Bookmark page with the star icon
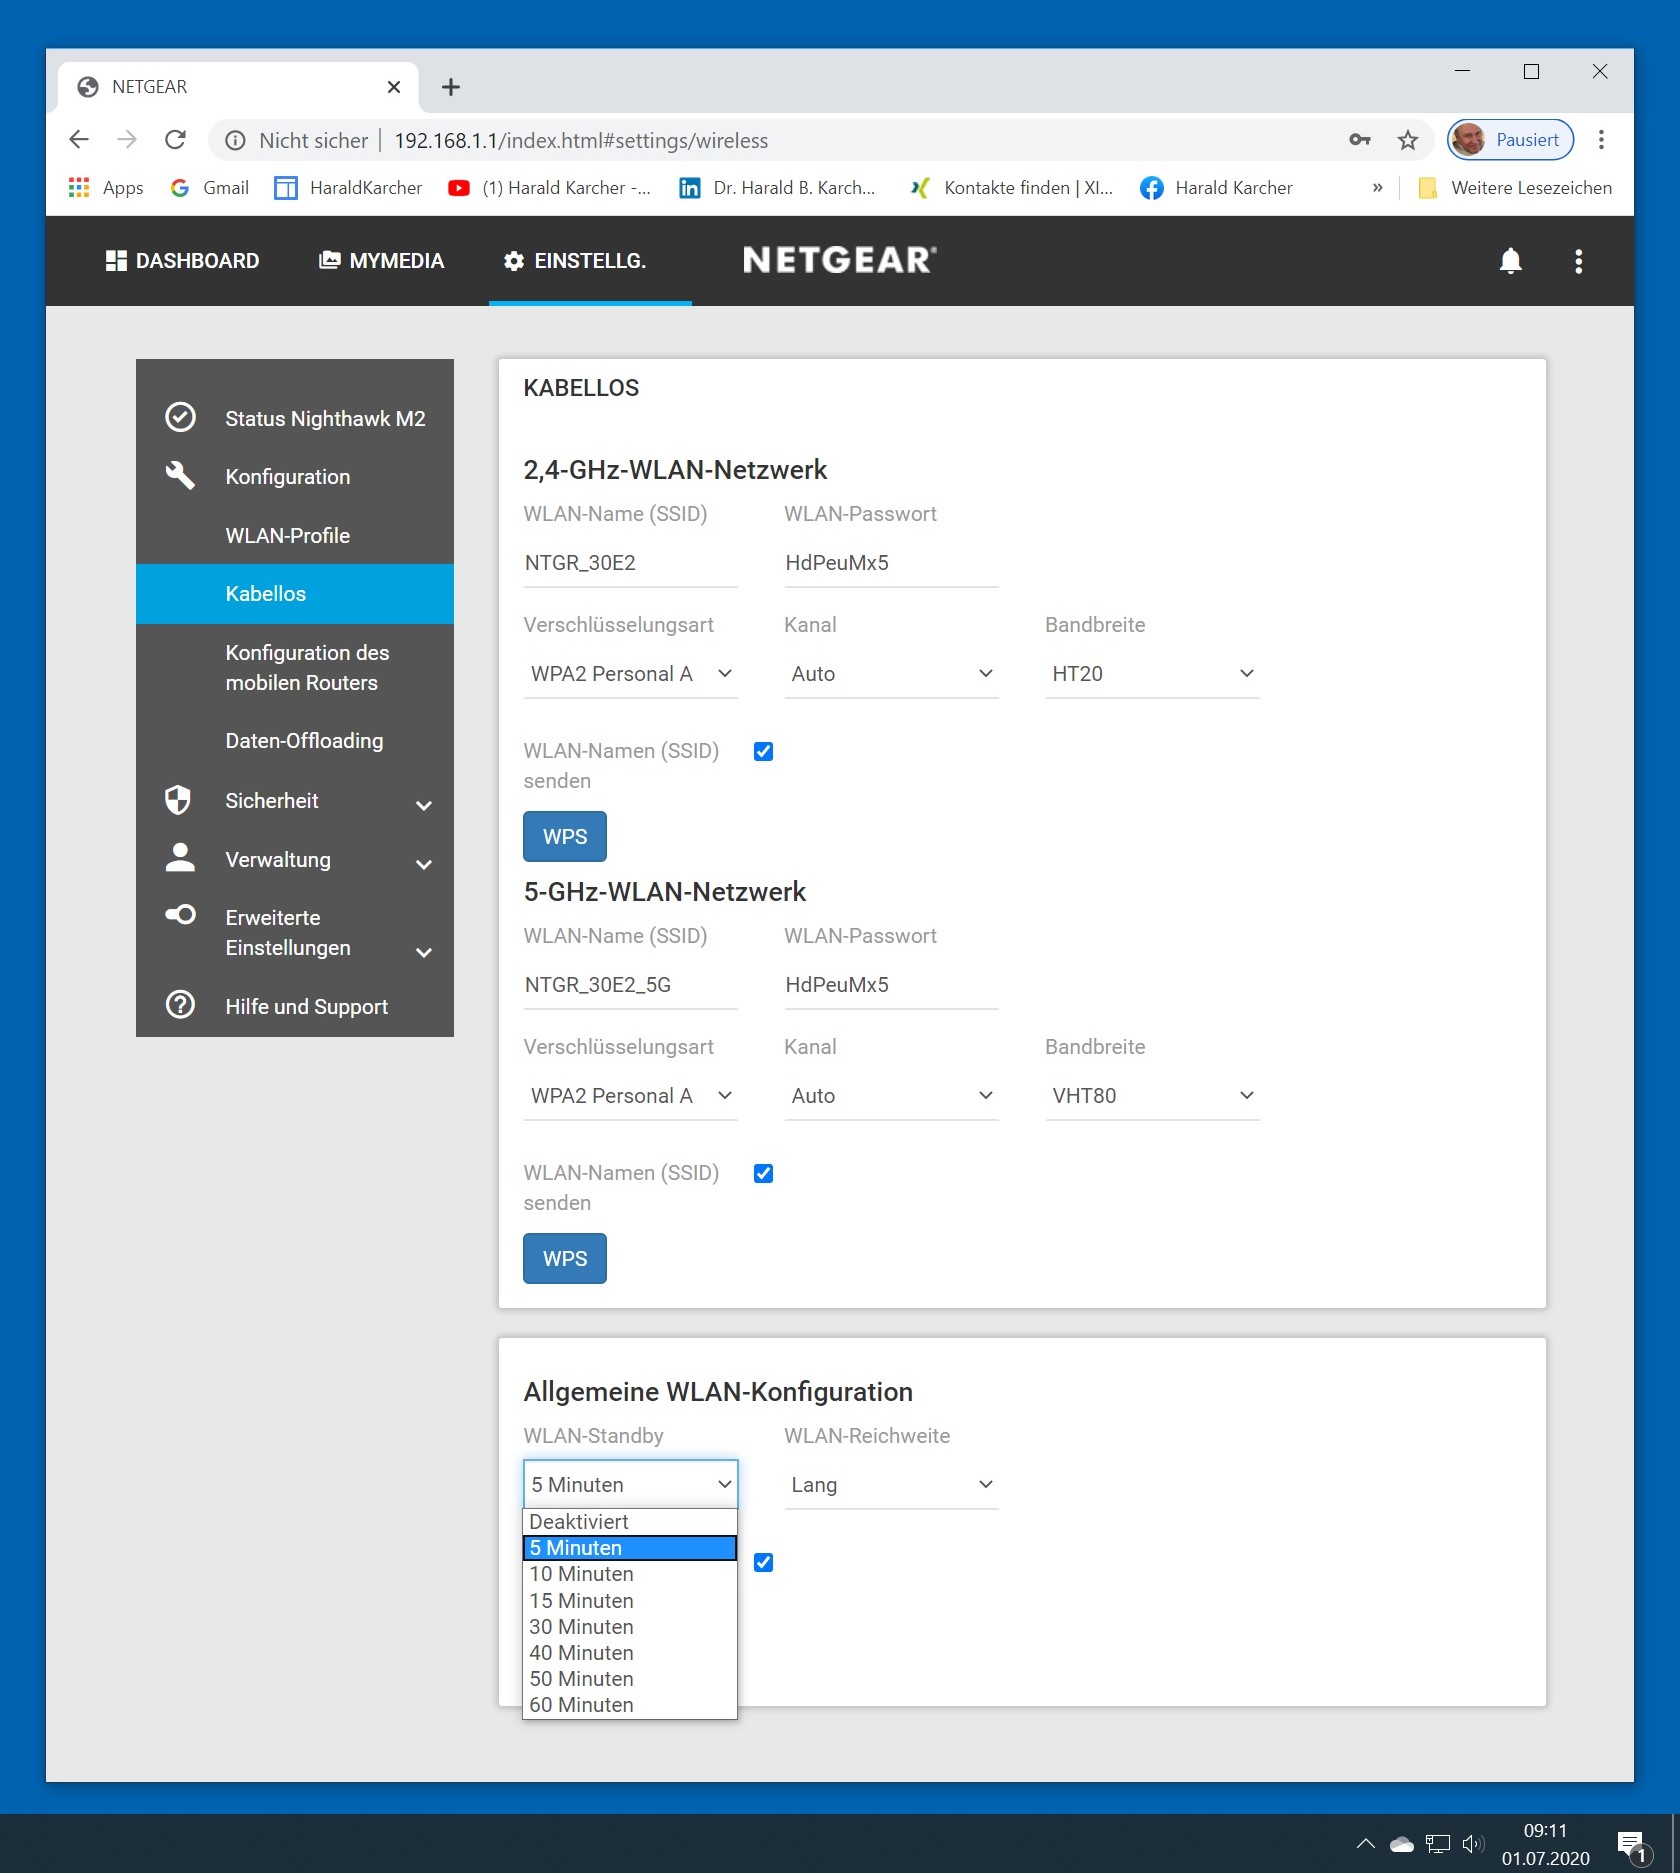The width and height of the screenshot is (1680, 1873). [1408, 140]
